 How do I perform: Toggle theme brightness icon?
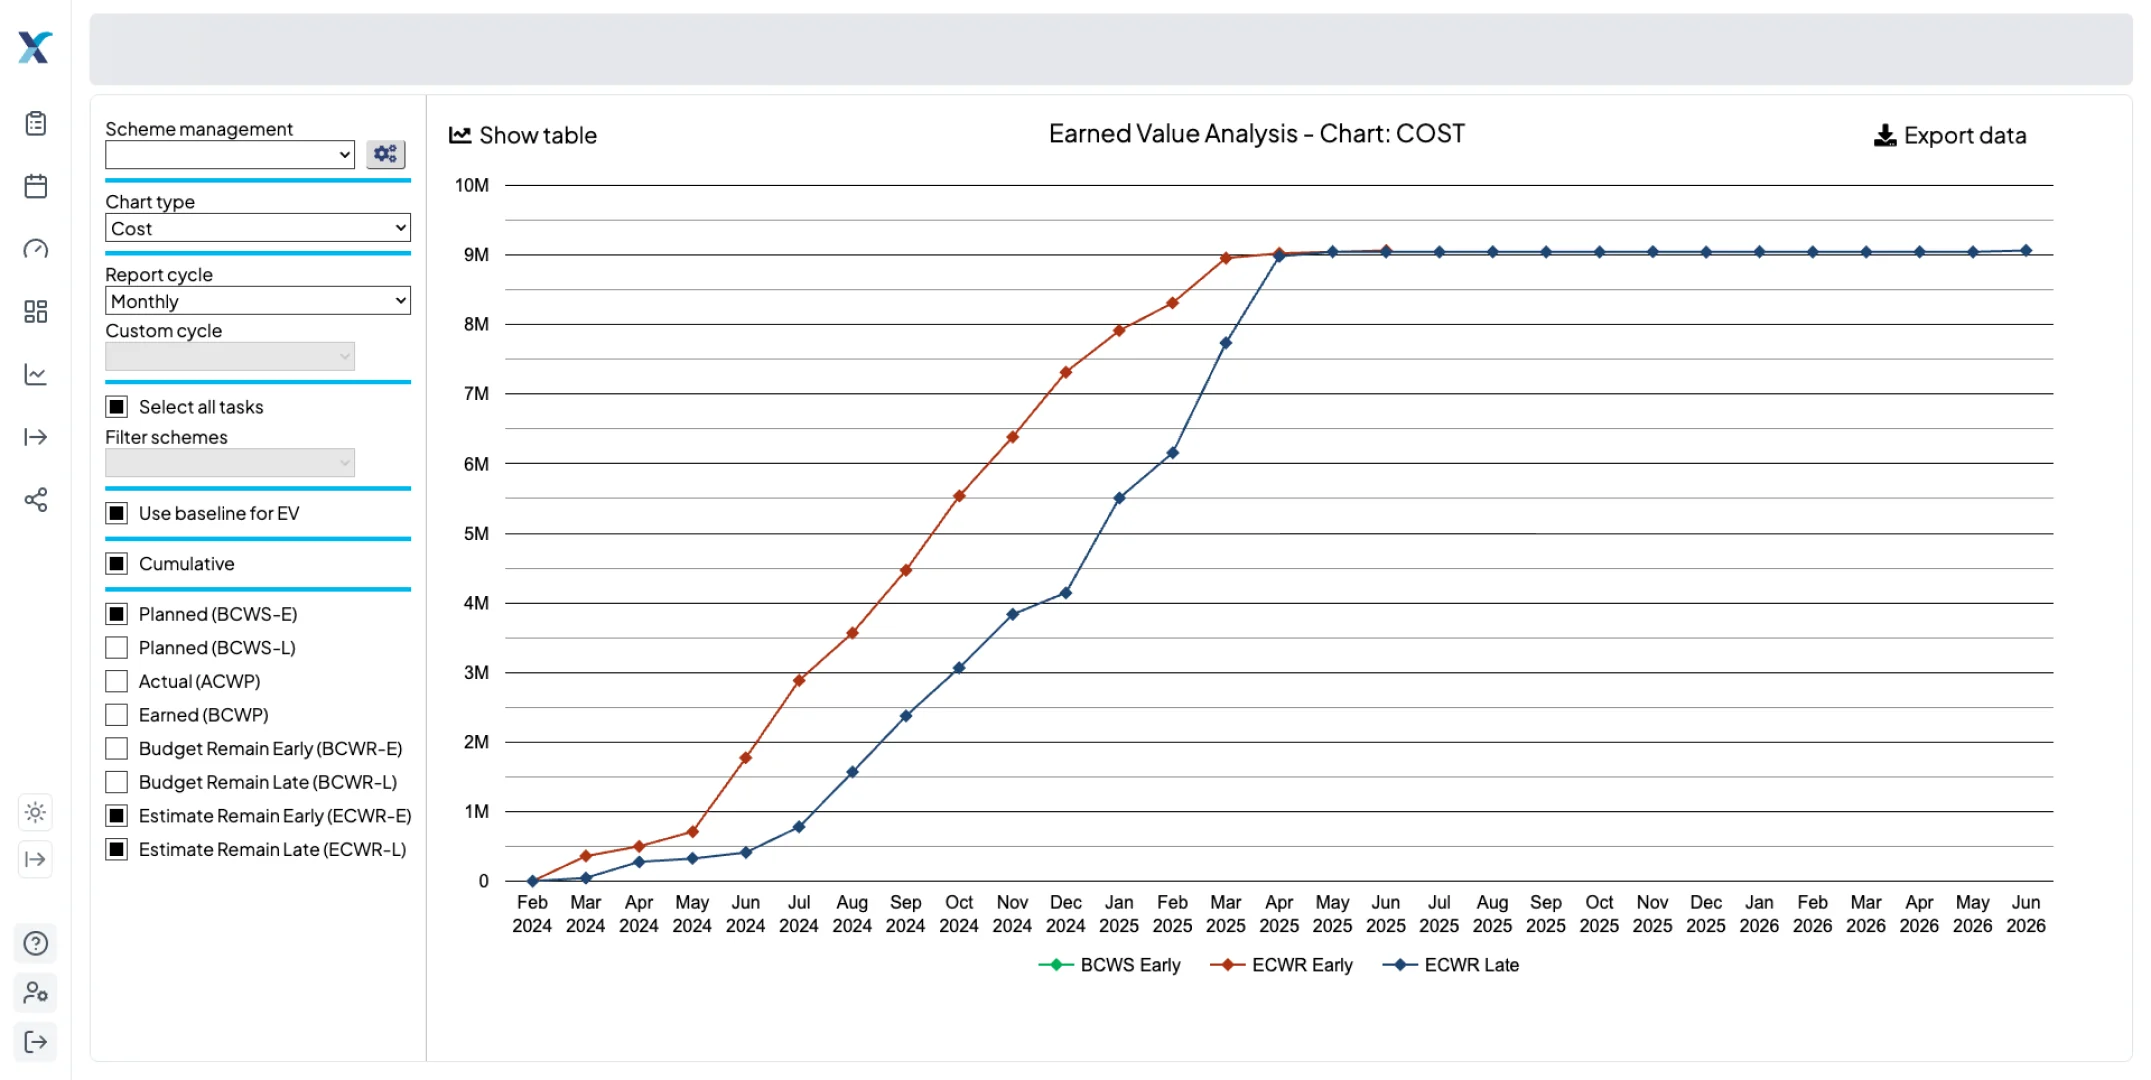pos(36,812)
